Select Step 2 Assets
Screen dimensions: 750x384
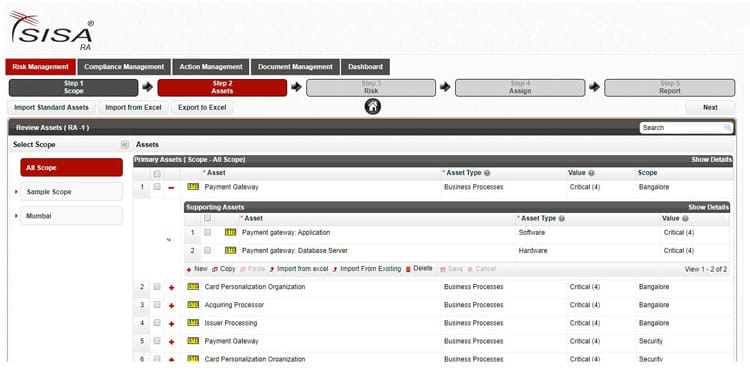pyautogui.click(x=222, y=88)
